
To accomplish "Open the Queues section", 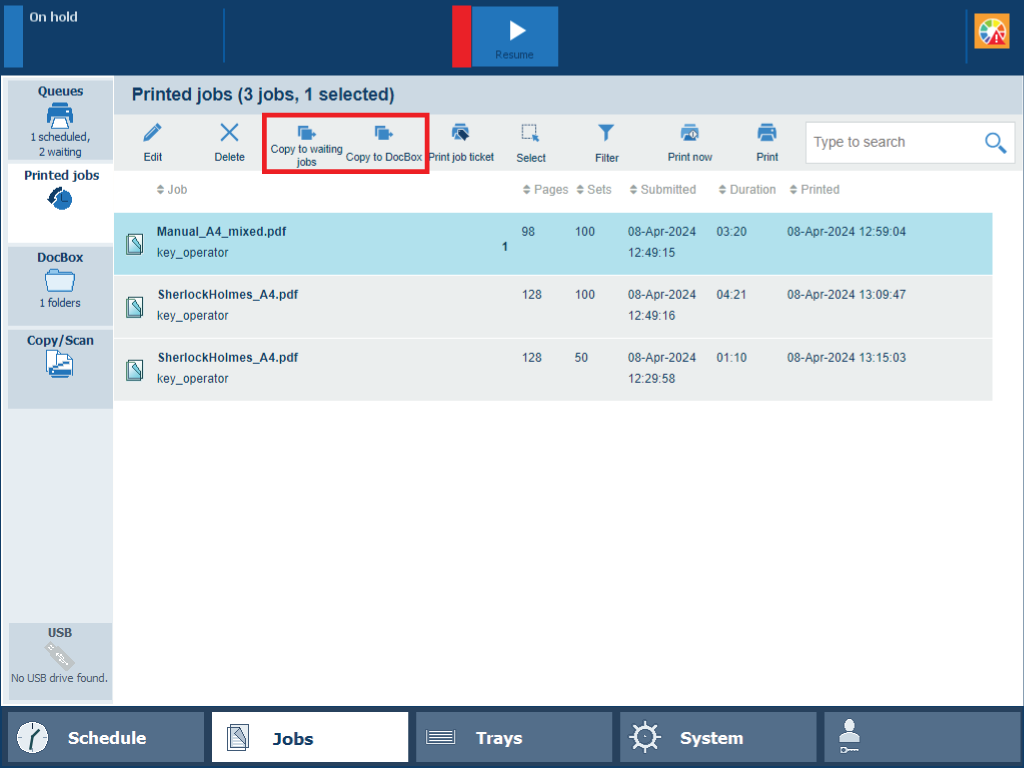I will pos(60,120).
